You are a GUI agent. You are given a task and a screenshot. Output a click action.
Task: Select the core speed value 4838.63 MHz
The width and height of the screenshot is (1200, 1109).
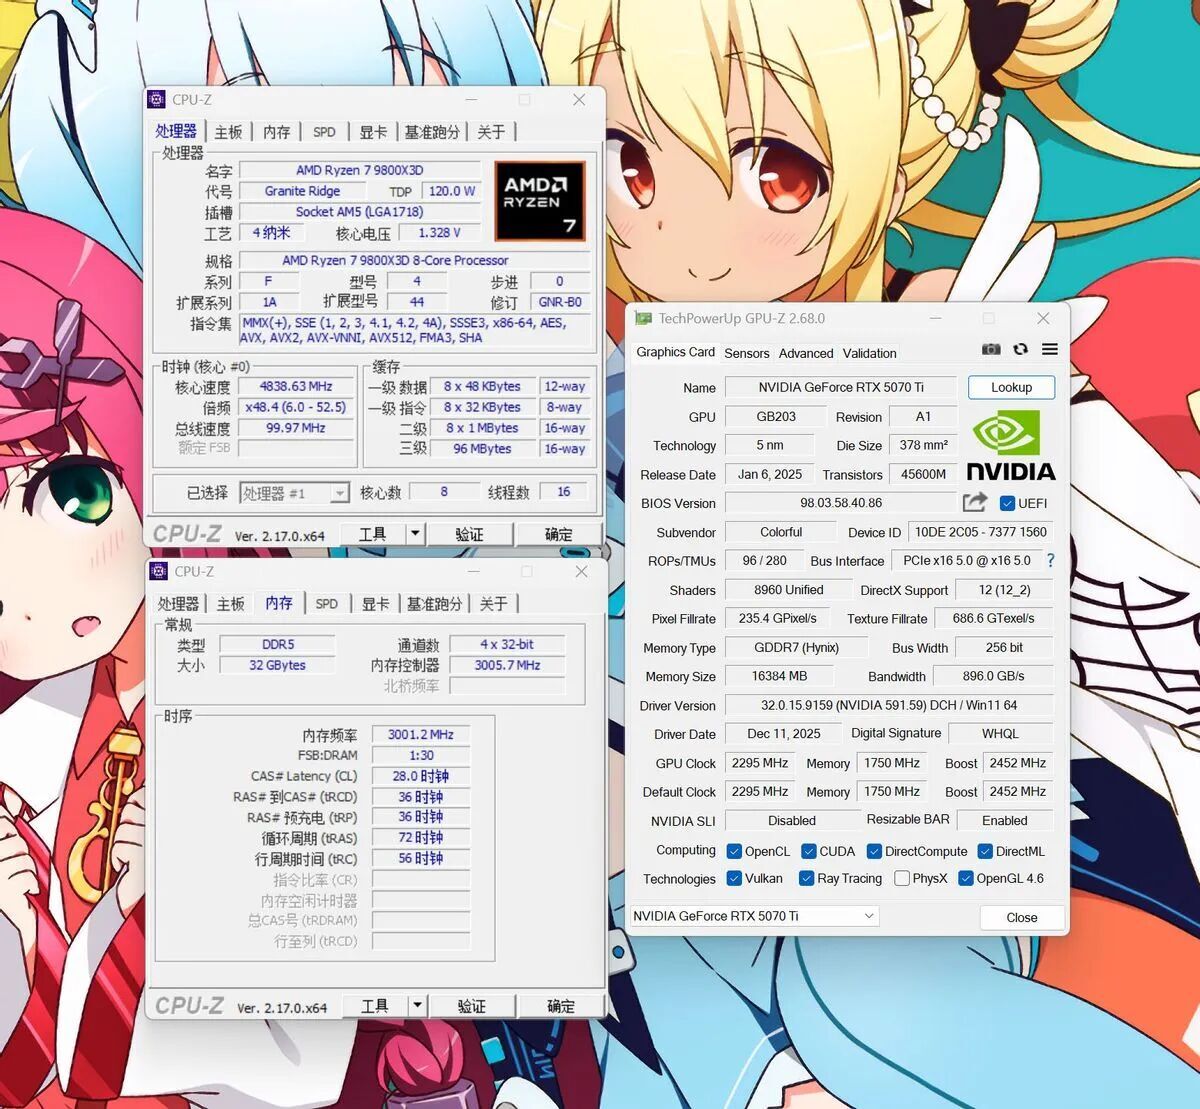click(296, 386)
